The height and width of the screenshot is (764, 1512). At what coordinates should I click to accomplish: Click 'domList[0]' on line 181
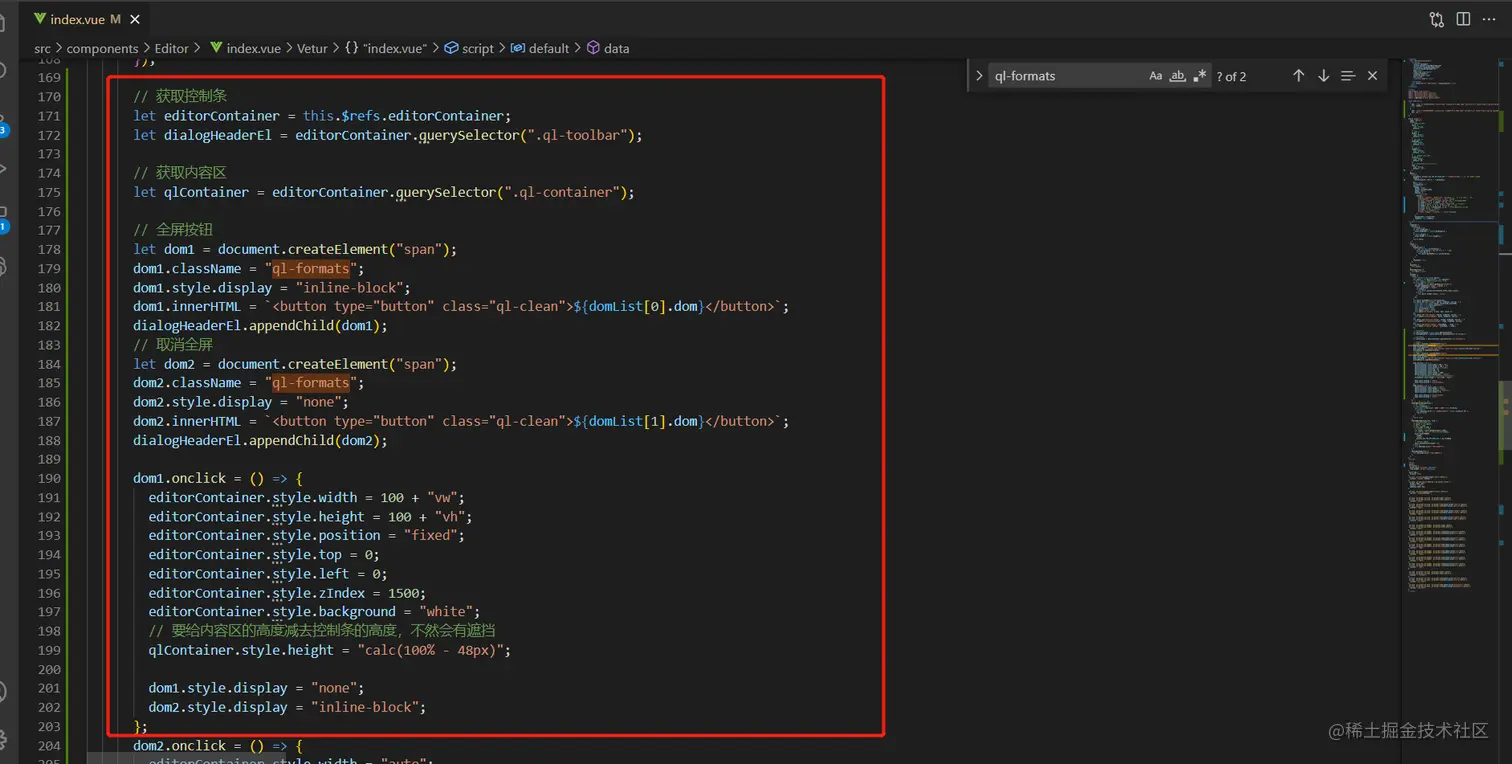pyautogui.click(x=627, y=307)
